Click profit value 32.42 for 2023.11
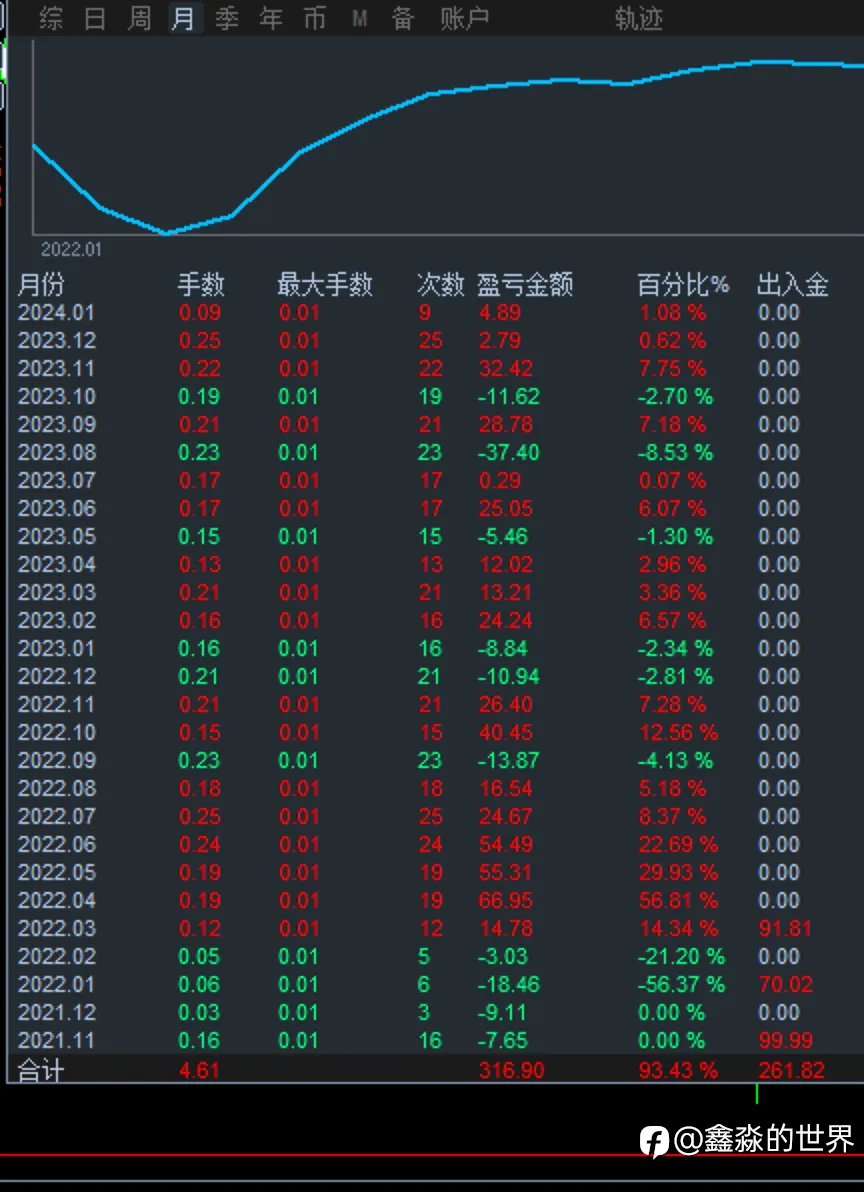864x1192 pixels. [506, 369]
